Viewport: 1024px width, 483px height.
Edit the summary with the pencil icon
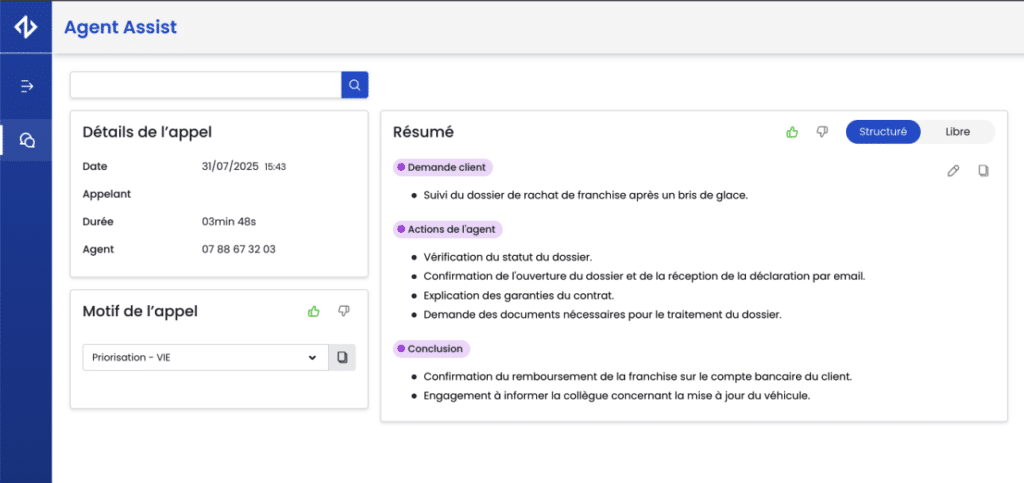[953, 171]
